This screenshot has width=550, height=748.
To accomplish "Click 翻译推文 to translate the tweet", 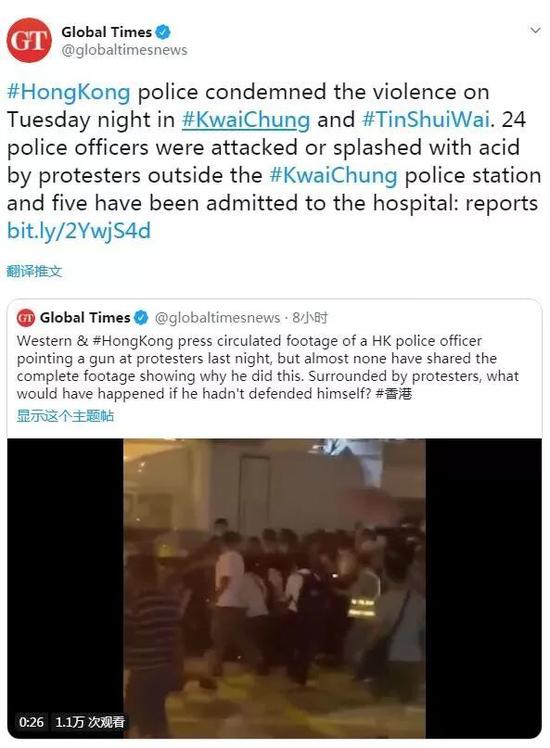I will click(x=34, y=271).
